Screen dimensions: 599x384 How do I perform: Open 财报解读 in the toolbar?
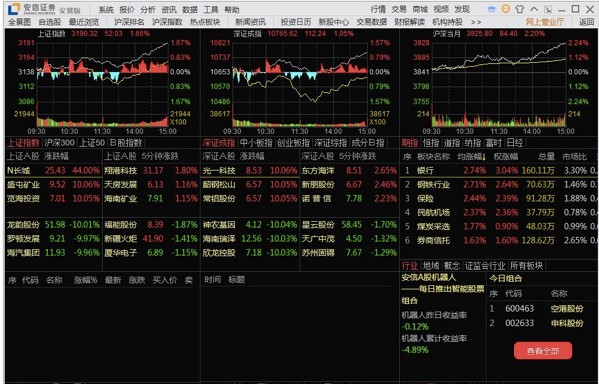410,22
